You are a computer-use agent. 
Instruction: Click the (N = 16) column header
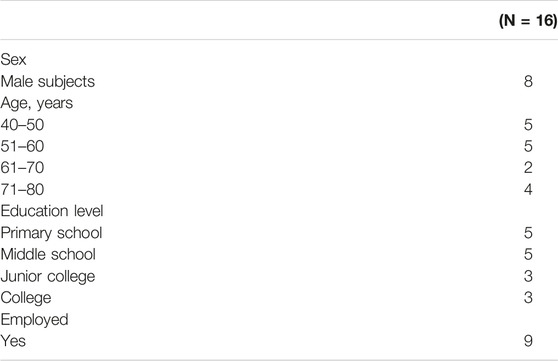(528, 21)
